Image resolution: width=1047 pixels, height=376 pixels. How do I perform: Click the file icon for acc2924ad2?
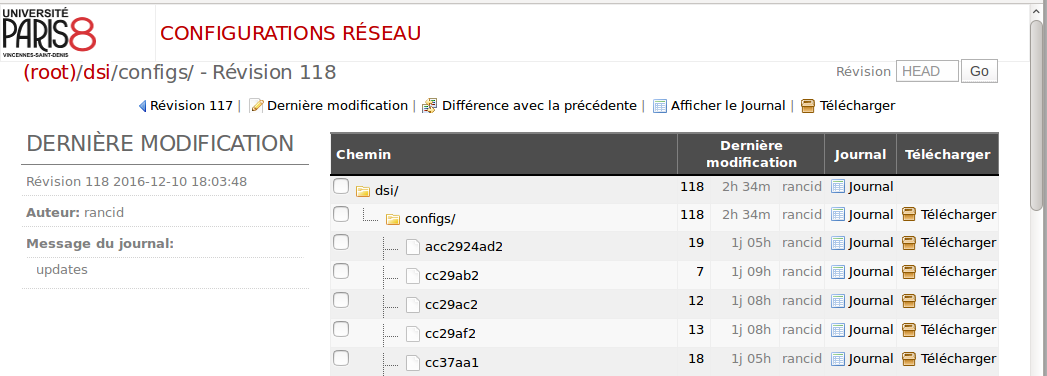(x=413, y=247)
